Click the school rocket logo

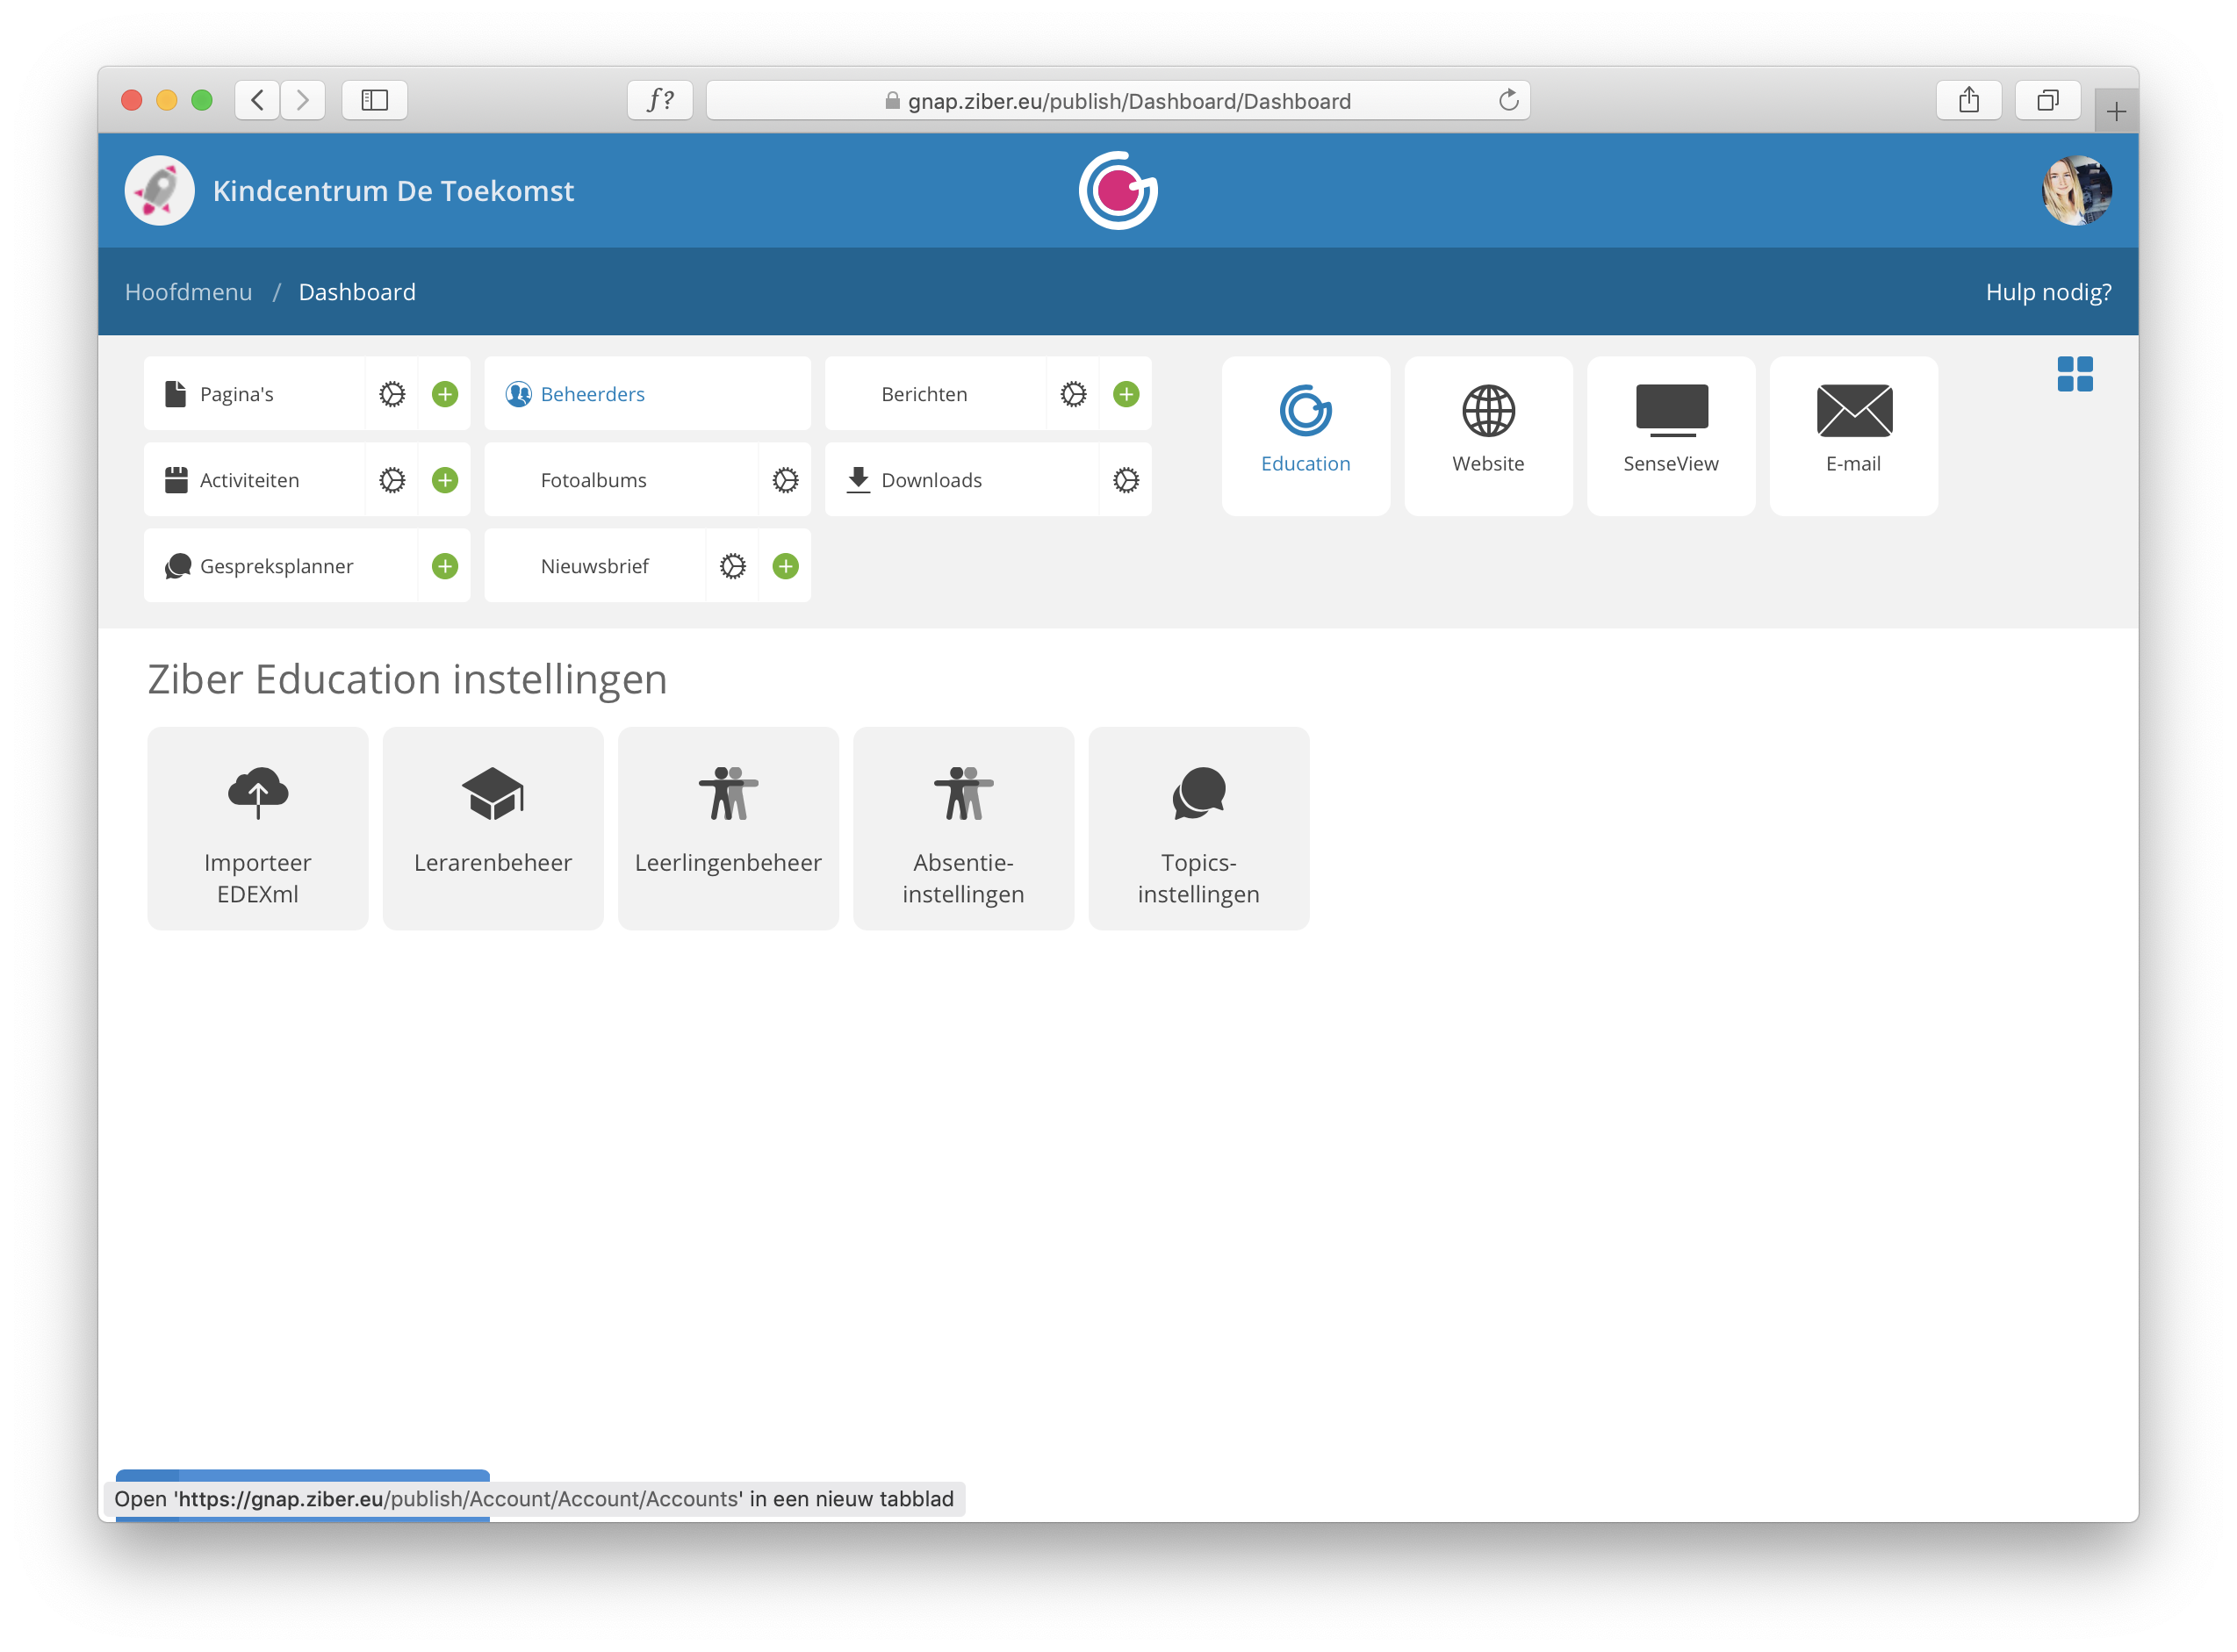(159, 190)
